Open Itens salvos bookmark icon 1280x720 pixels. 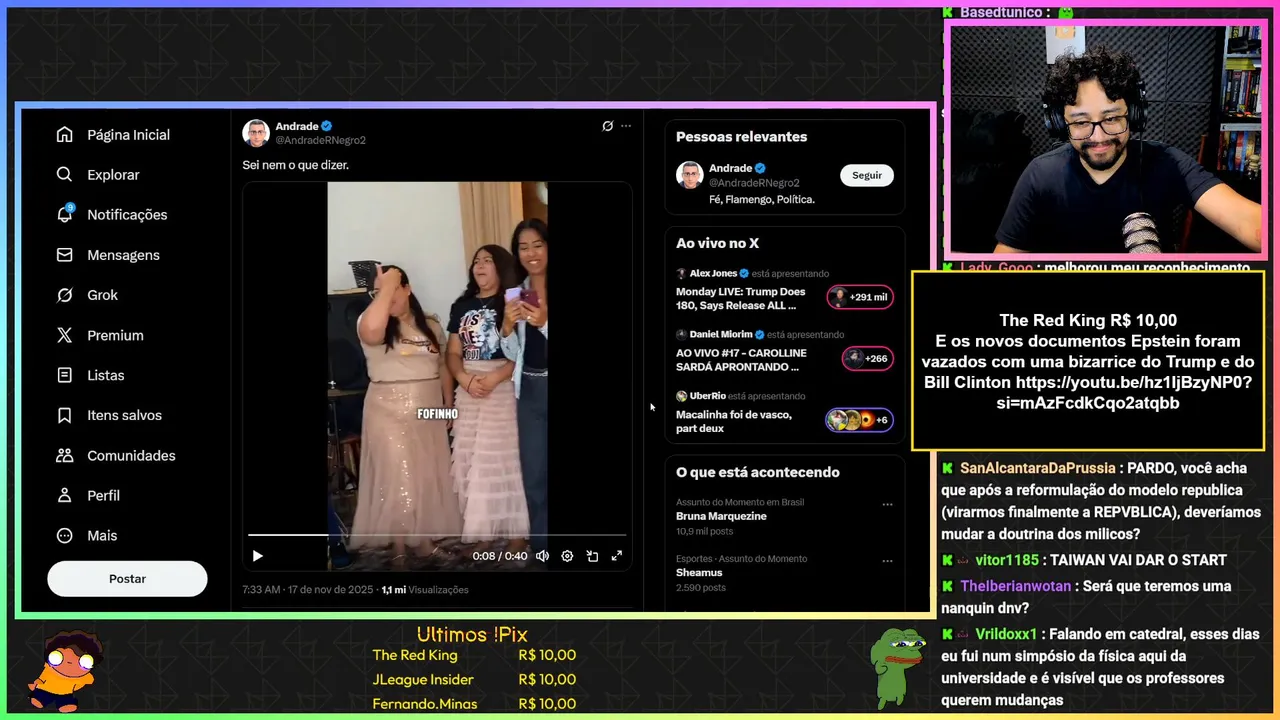click(64, 415)
